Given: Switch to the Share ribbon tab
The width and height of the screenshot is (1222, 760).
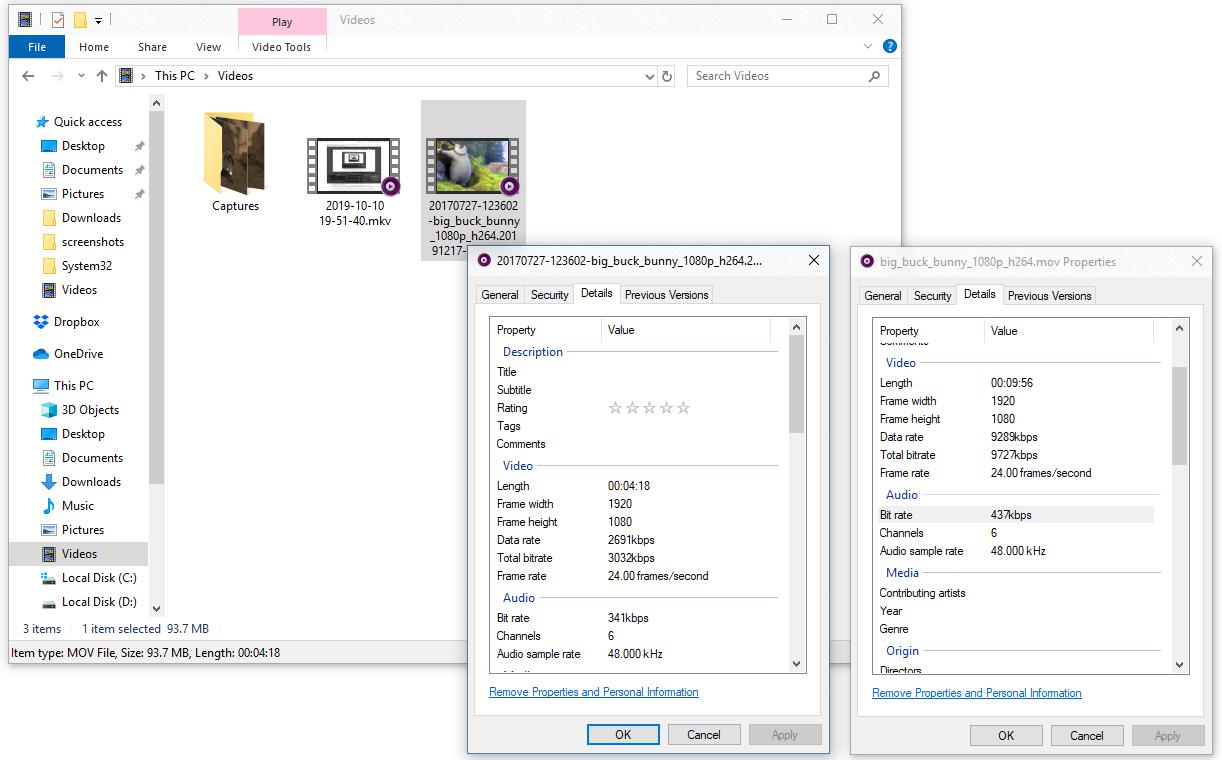Looking at the screenshot, I should pyautogui.click(x=152, y=47).
